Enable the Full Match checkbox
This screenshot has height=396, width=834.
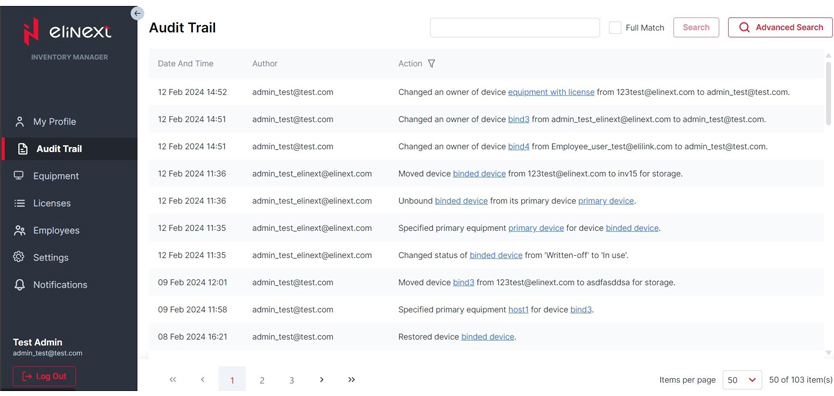point(615,28)
